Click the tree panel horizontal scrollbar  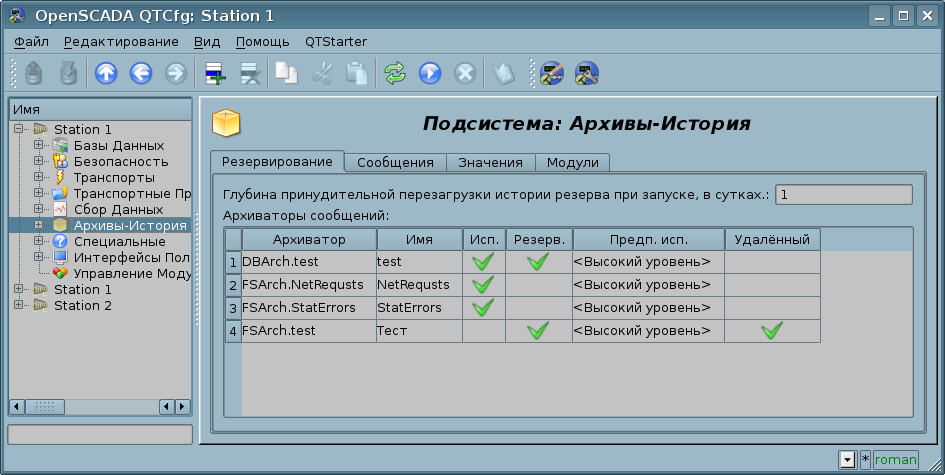pos(100,407)
